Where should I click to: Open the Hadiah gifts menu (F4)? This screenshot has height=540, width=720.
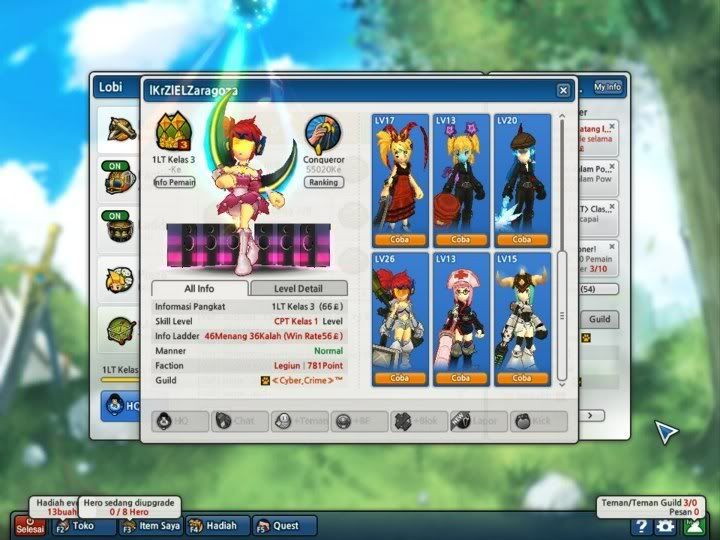click(218, 526)
